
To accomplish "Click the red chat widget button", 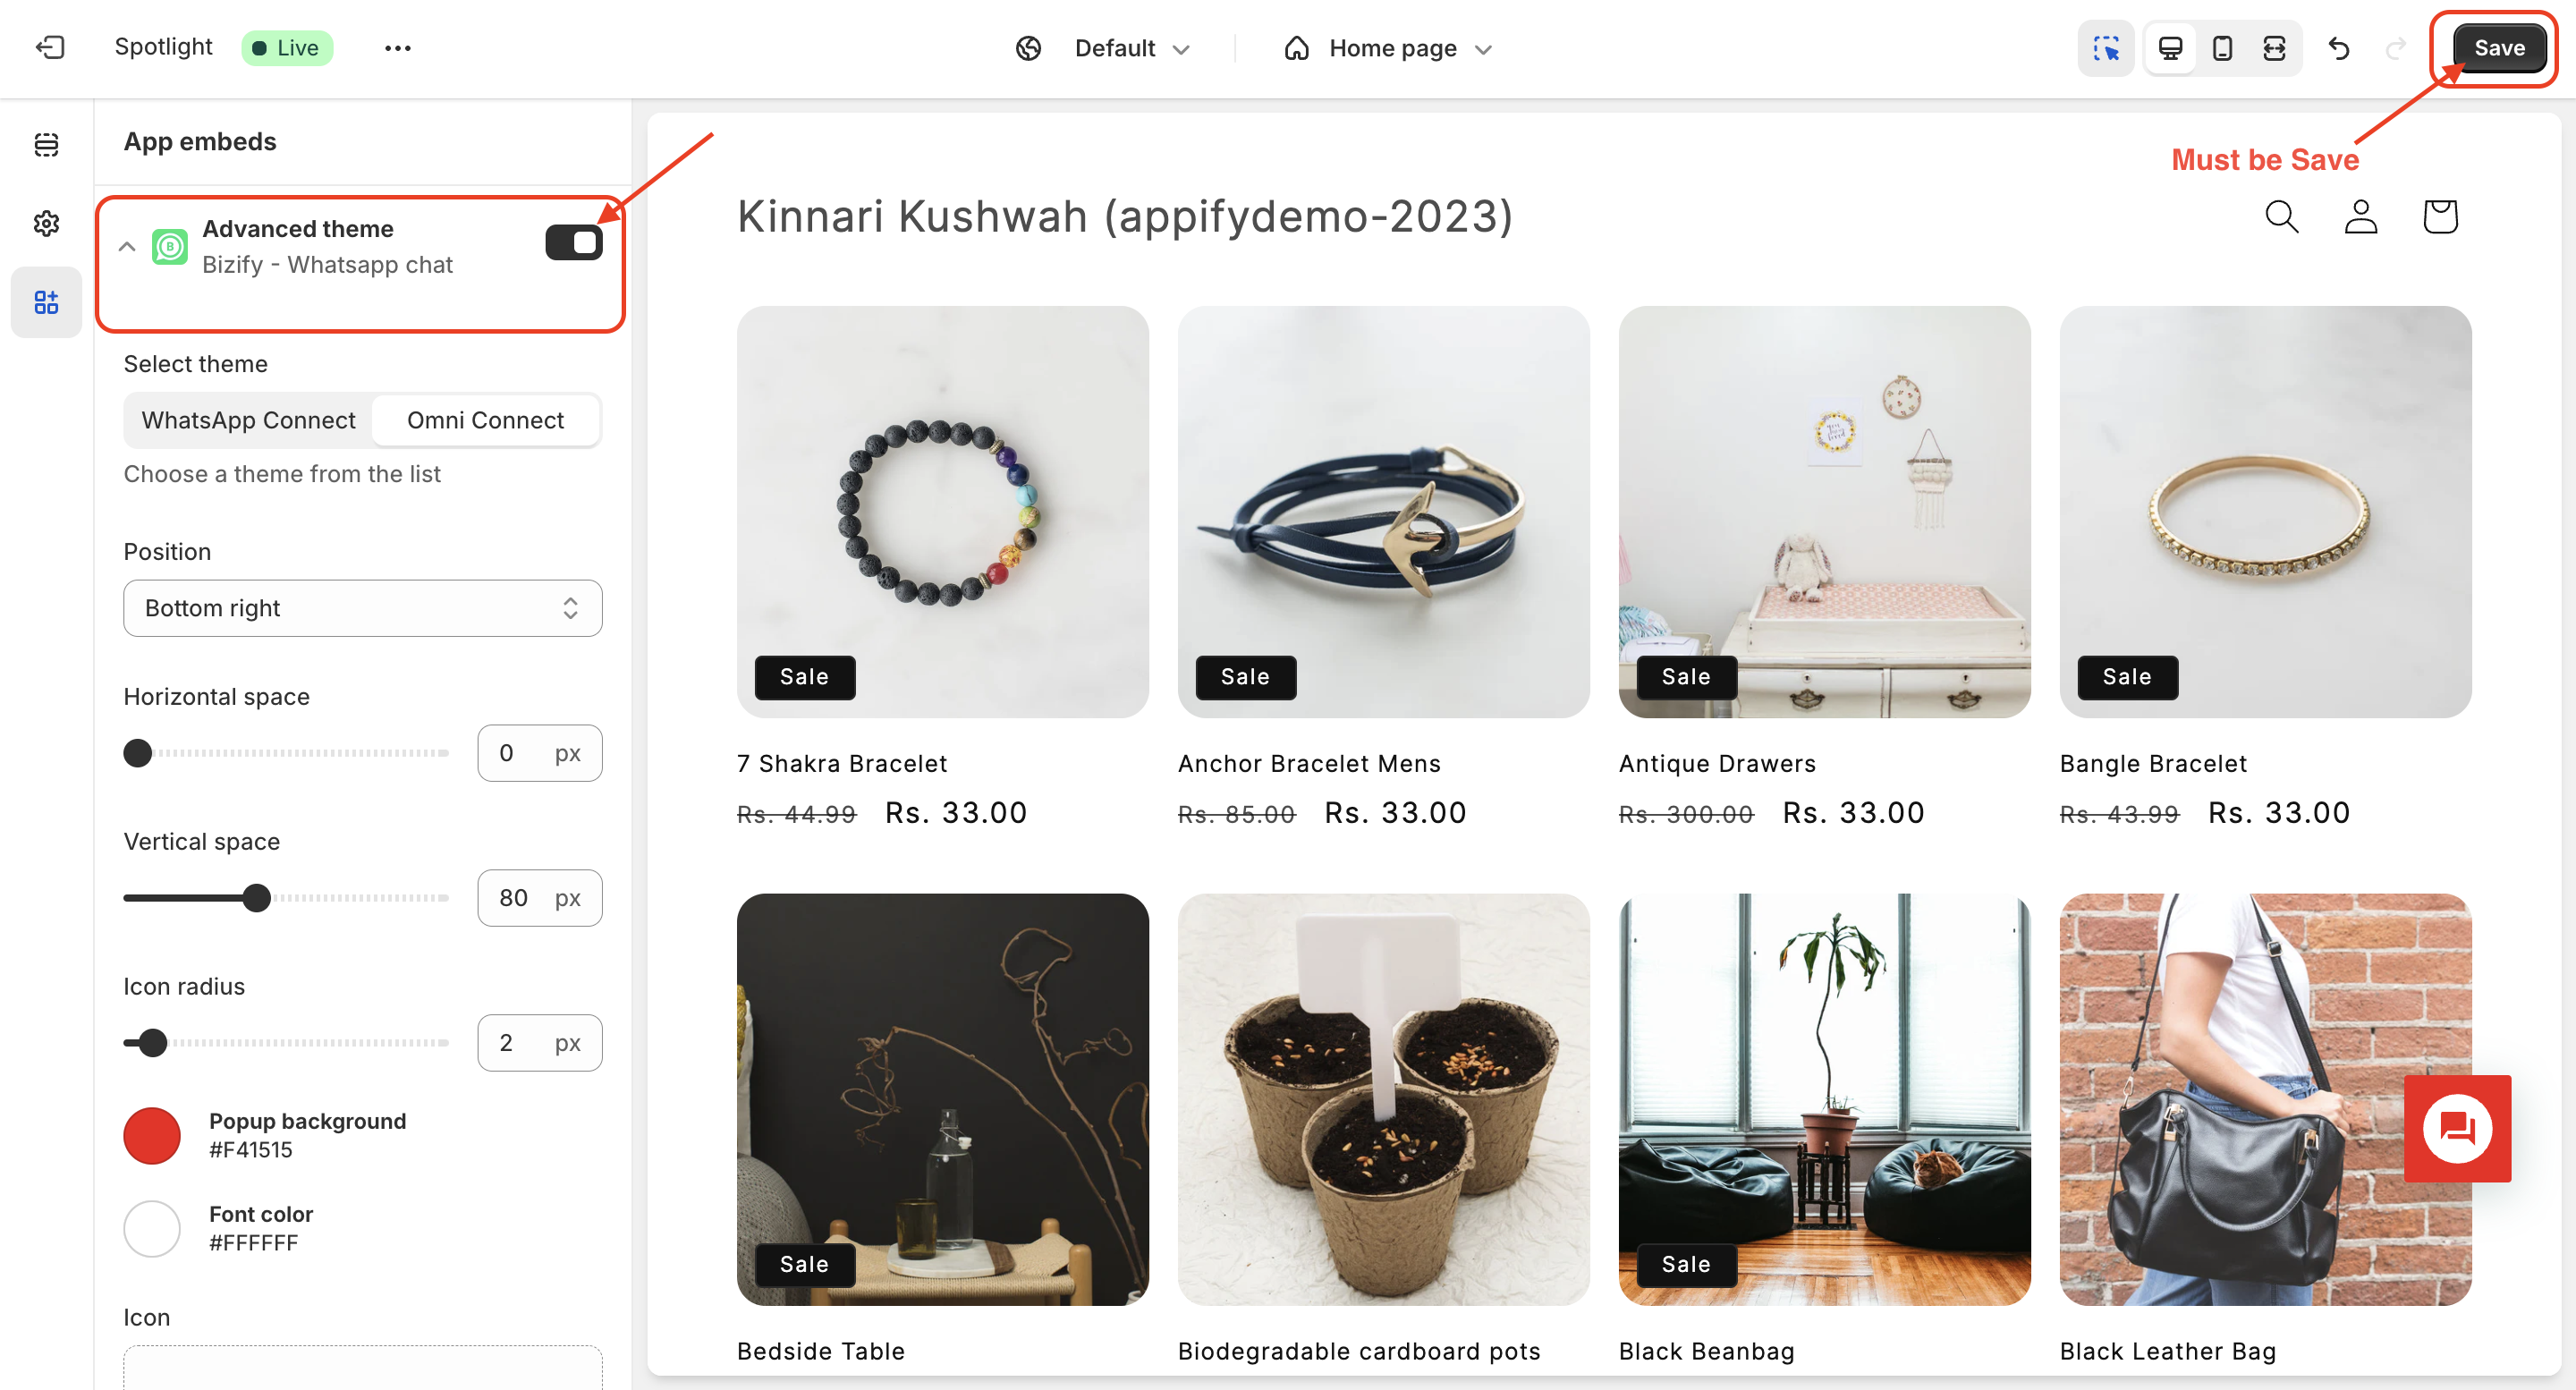I will click(2457, 1129).
